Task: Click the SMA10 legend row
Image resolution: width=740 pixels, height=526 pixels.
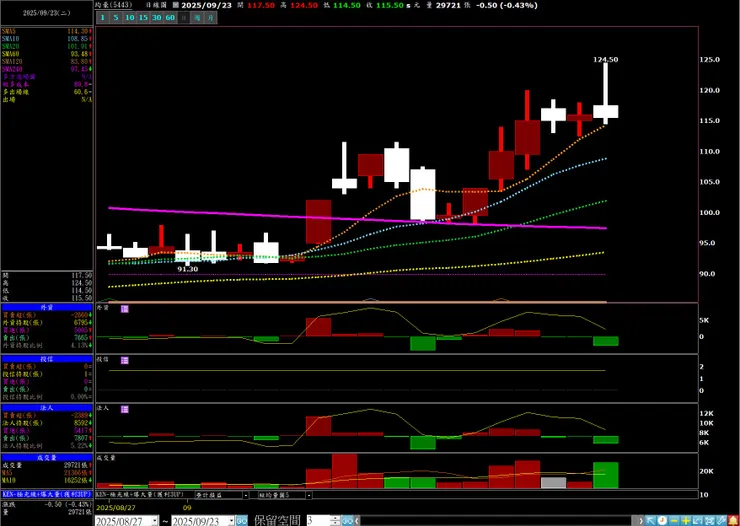Action: click(x=47, y=39)
